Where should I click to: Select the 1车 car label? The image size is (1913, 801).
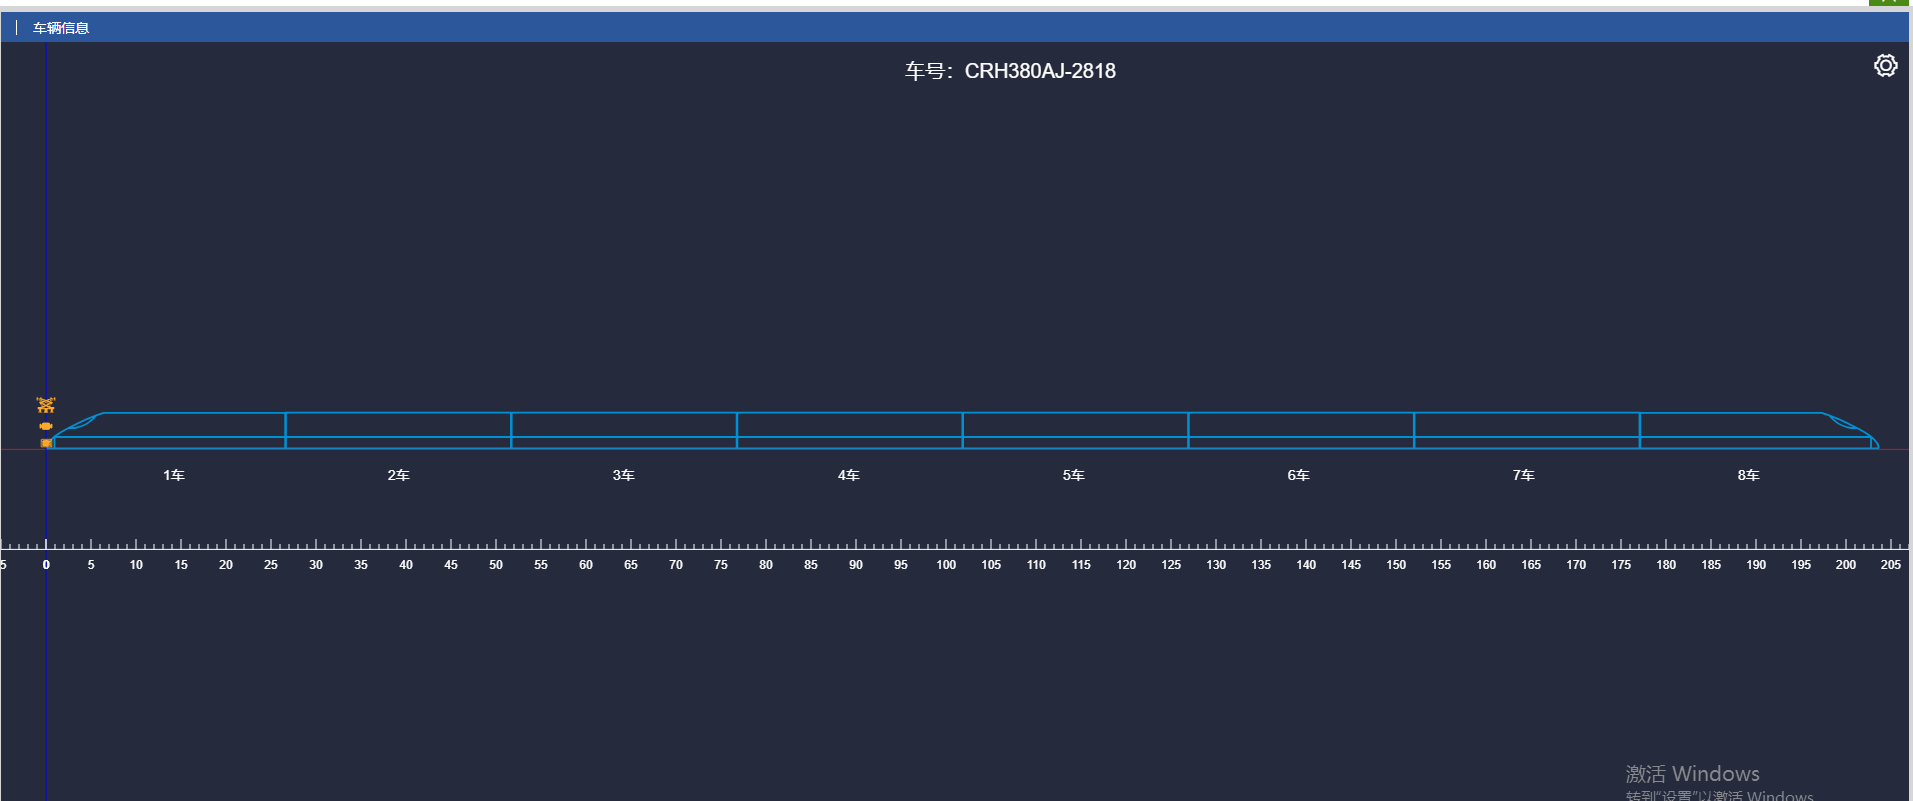click(174, 475)
